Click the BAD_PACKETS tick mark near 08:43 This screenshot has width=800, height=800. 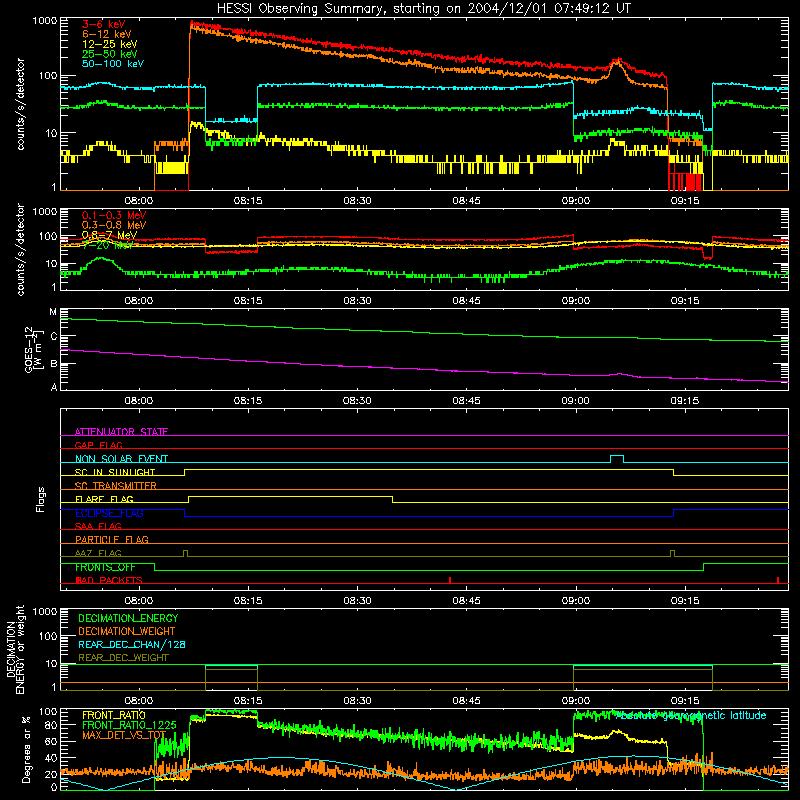point(449,580)
